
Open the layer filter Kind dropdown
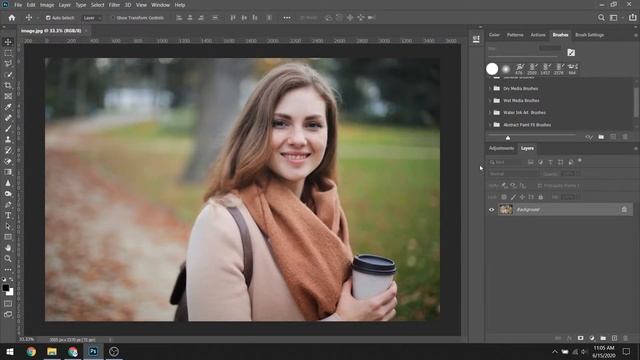tap(505, 162)
